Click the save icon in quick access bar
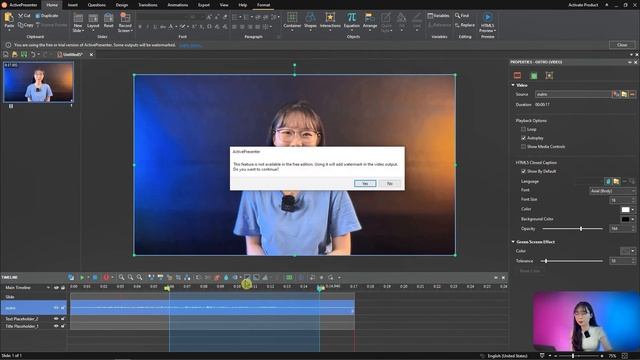The image size is (640, 360). pos(24,54)
